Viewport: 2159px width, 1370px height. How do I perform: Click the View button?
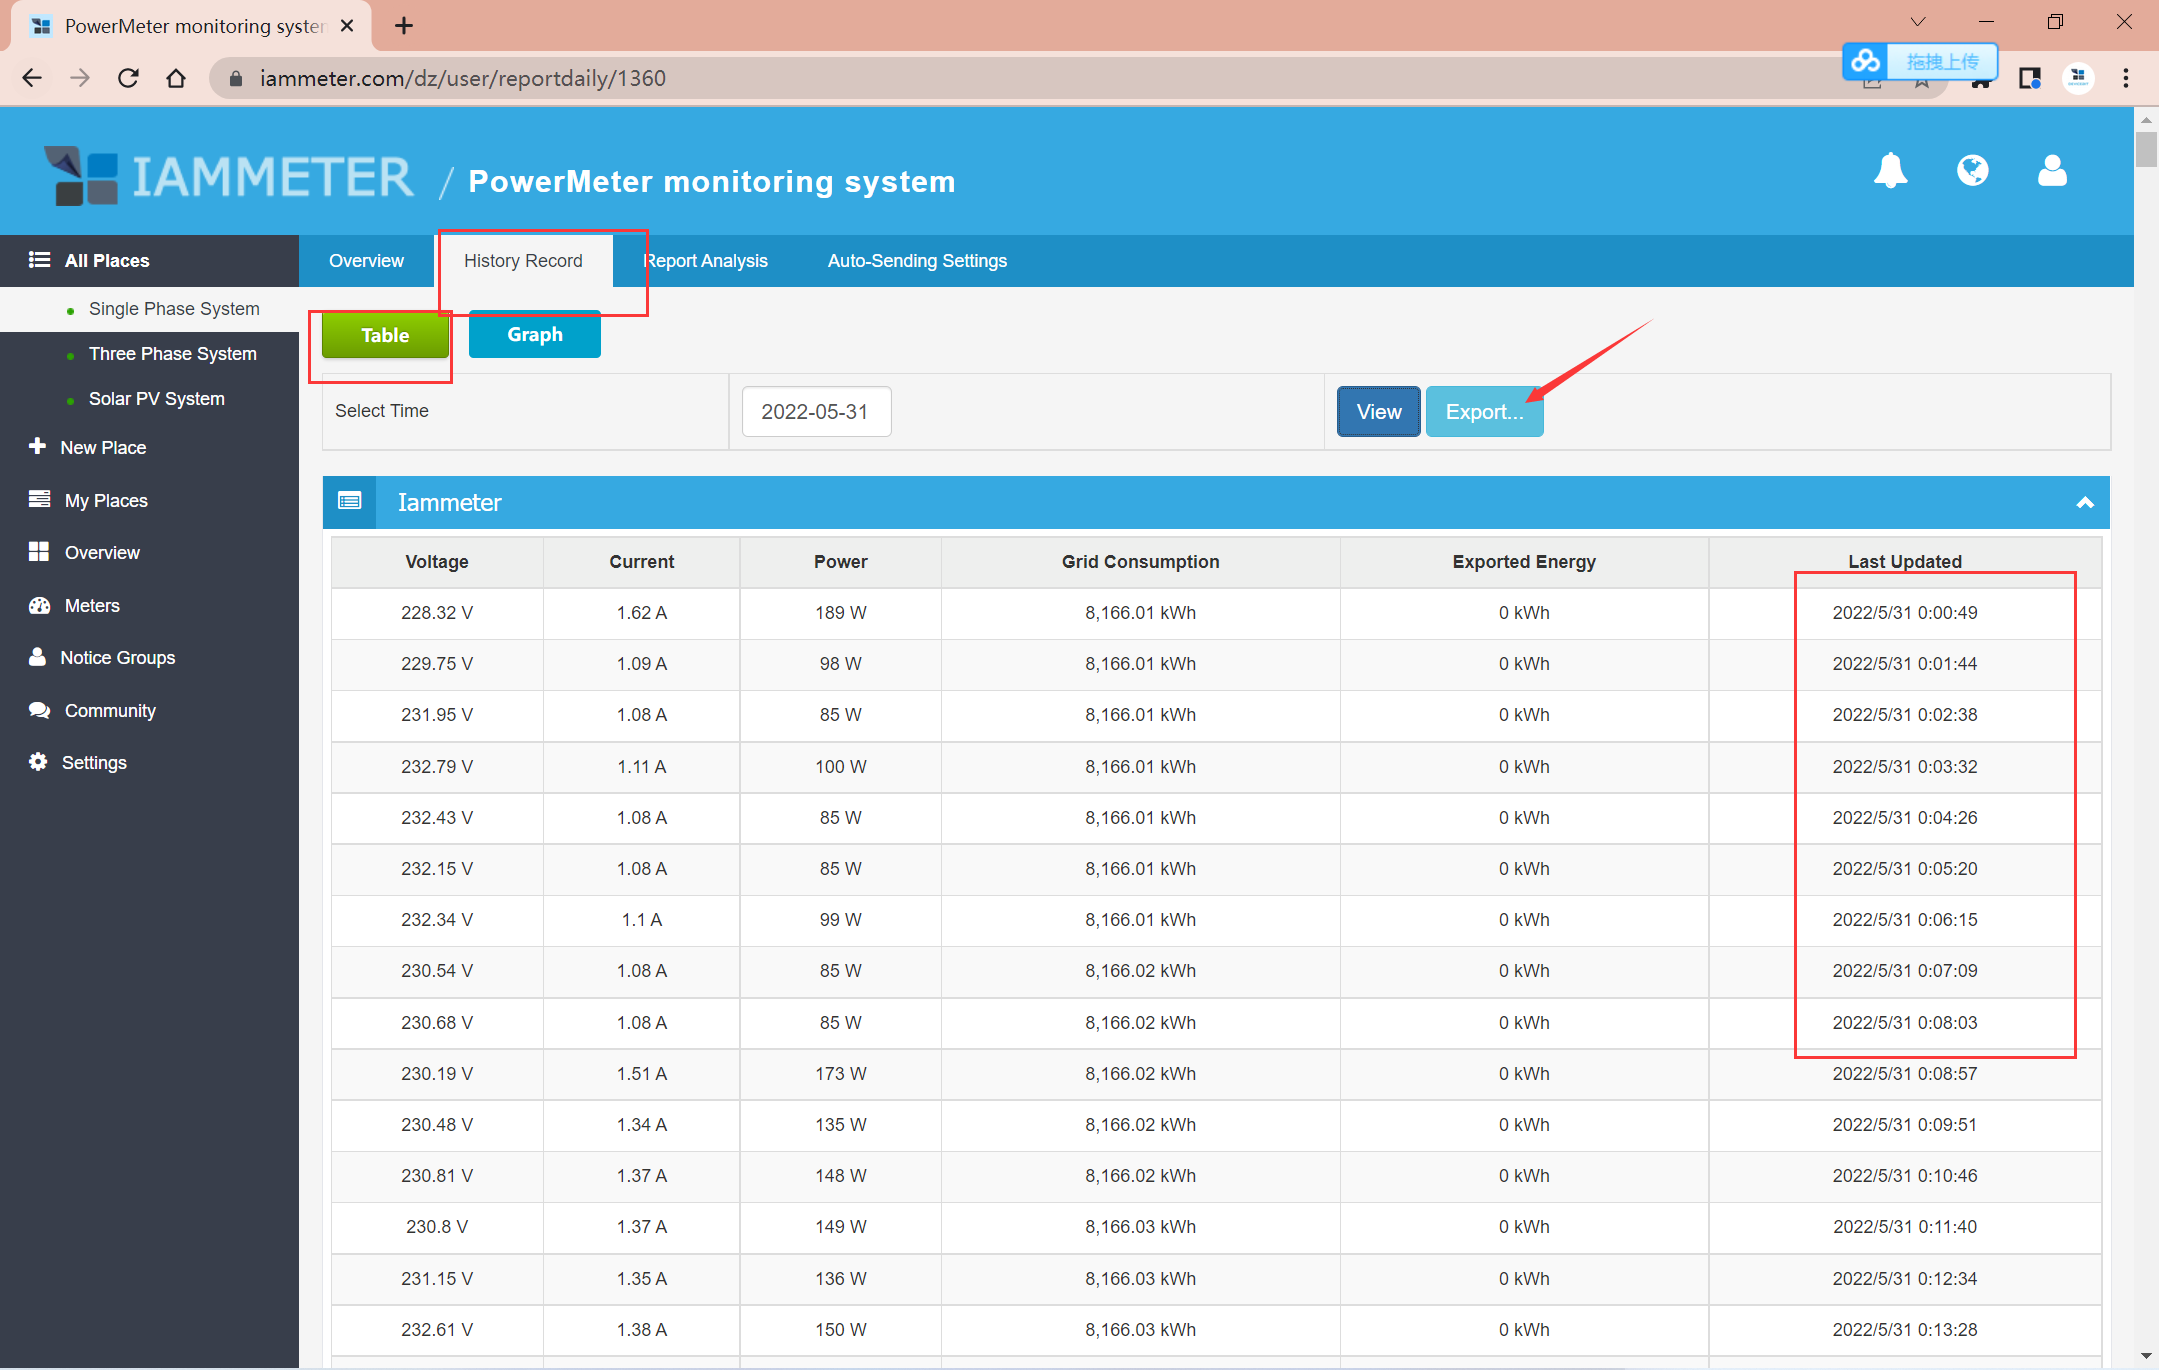tap(1378, 411)
